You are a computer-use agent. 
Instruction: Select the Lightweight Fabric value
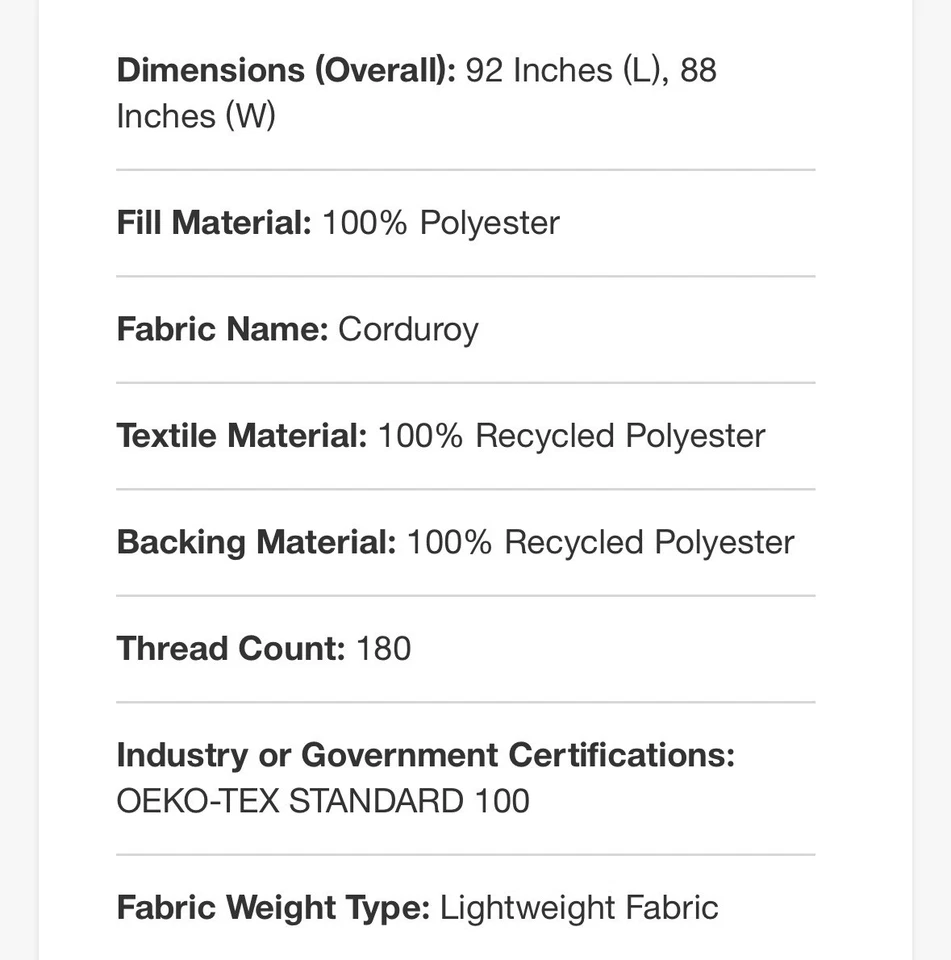[579, 908]
